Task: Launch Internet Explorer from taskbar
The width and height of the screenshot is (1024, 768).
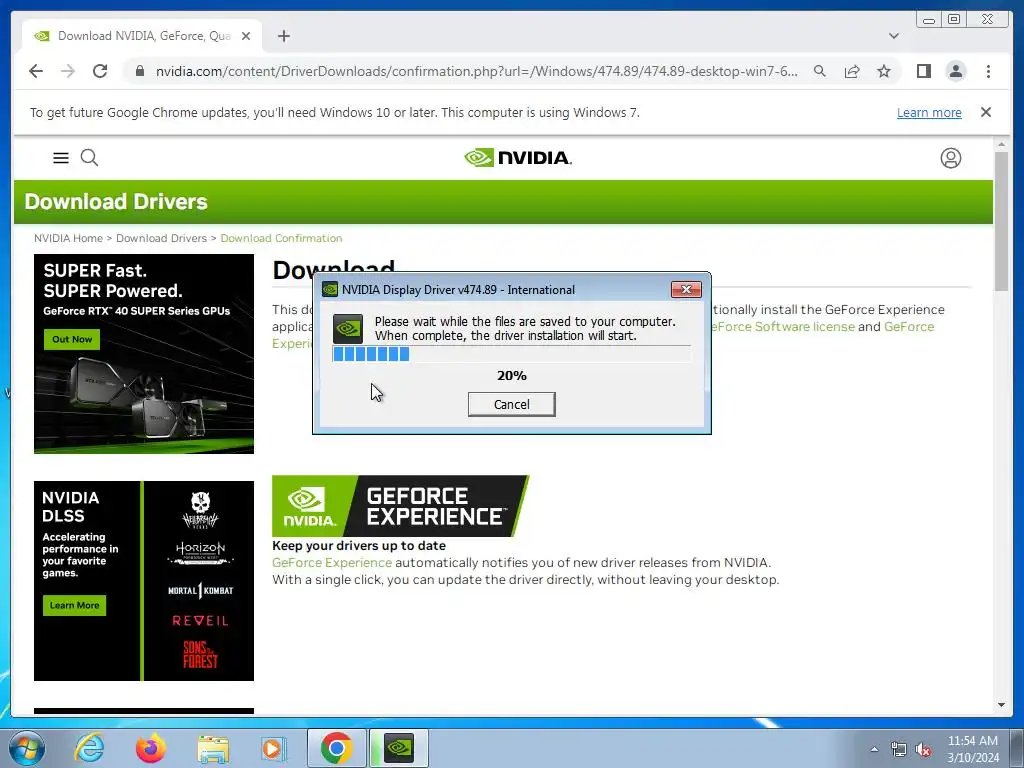Action: tap(89, 748)
